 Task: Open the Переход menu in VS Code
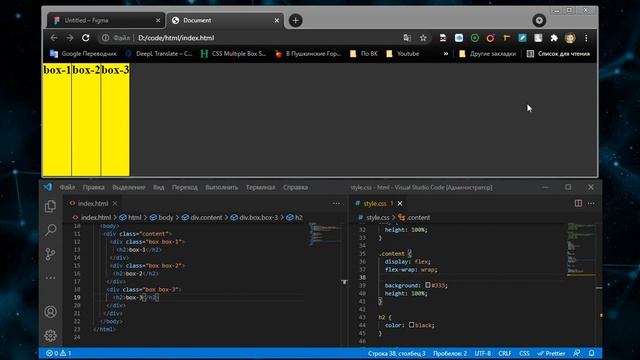coord(185,187)
